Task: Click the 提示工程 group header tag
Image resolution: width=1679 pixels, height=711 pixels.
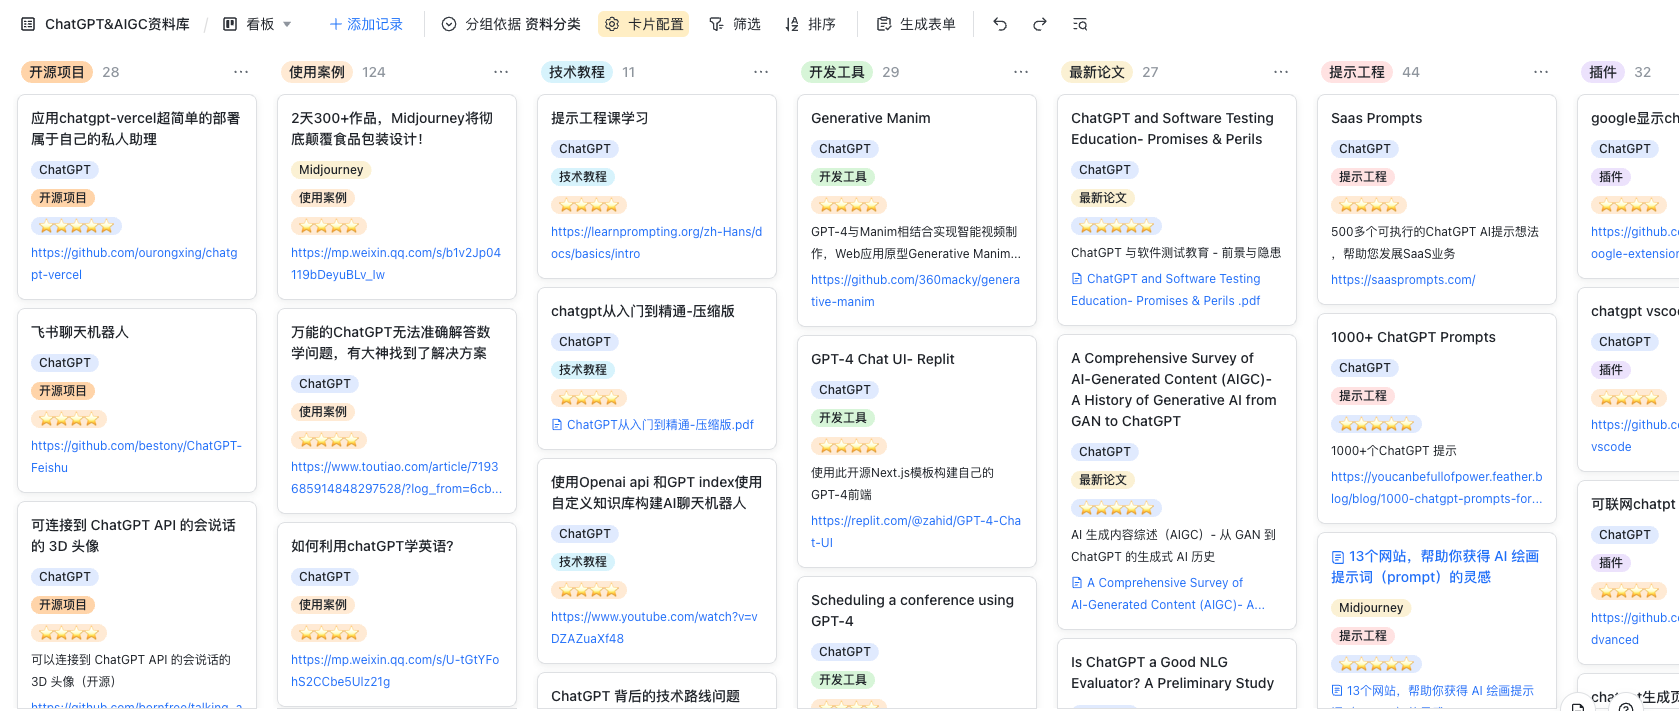Action: click(1357, 72)
